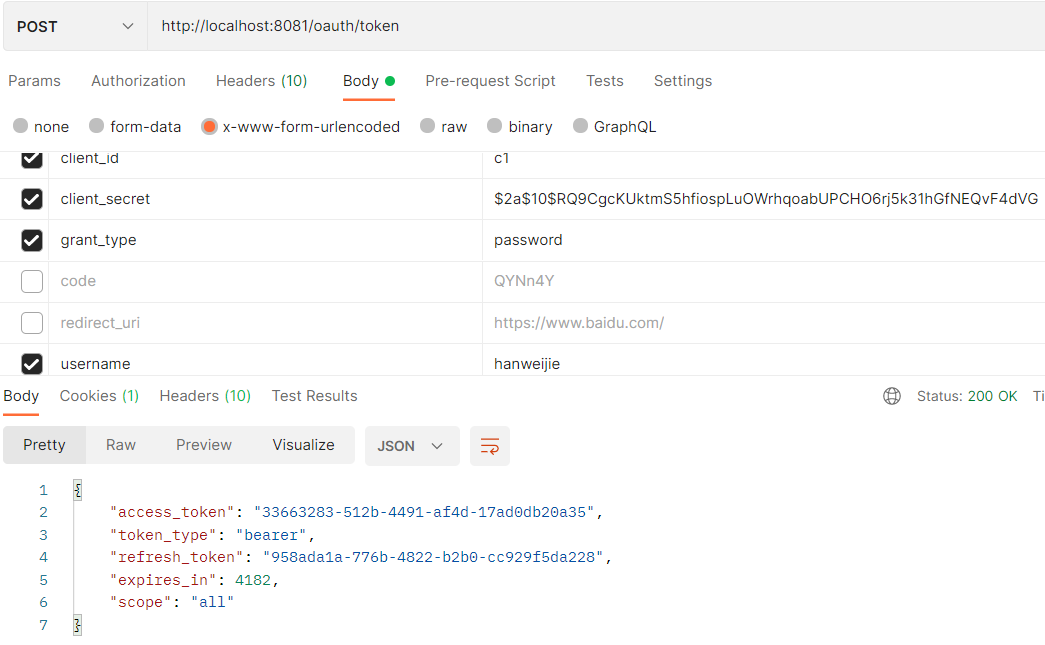Click the access_token value in response

424,512
